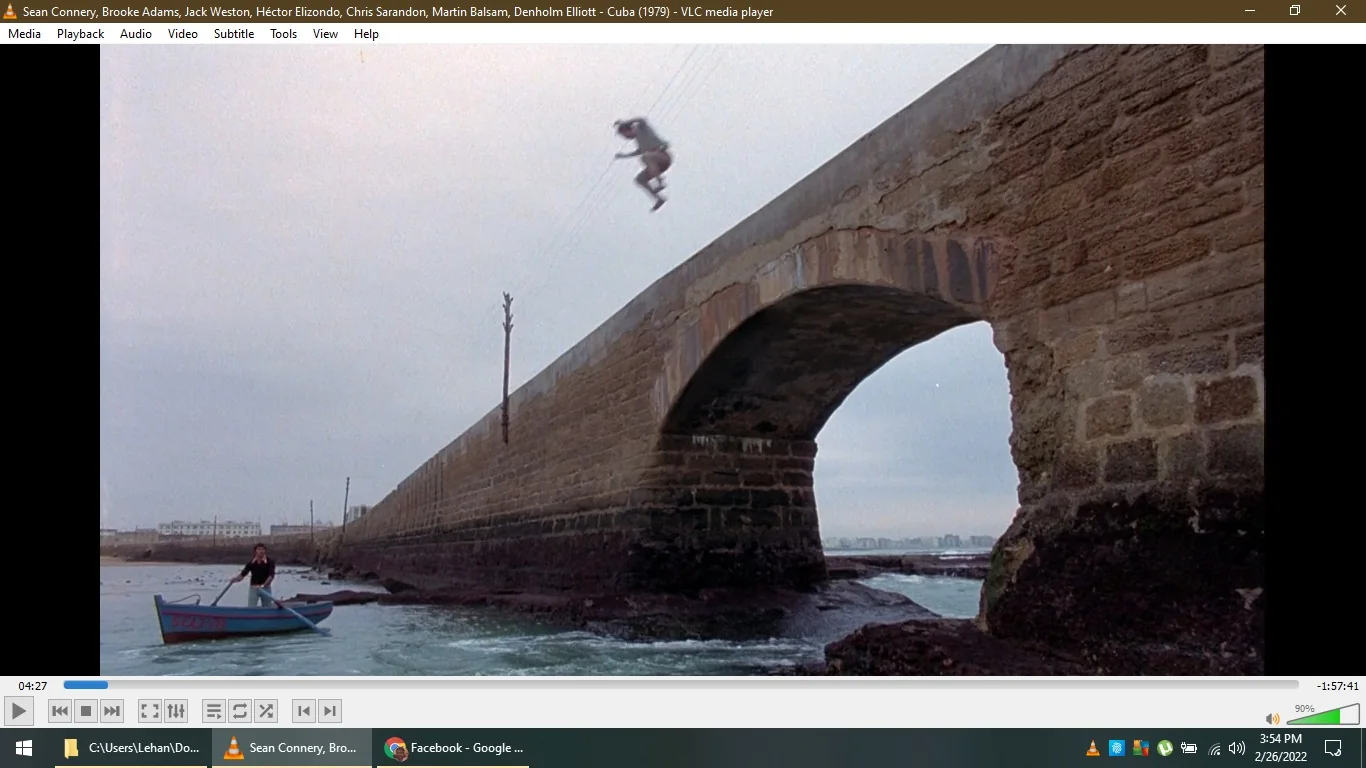This screenshot has width=1366, height=768.
Task: Open the Tools menu
Action: pos(284,34)
